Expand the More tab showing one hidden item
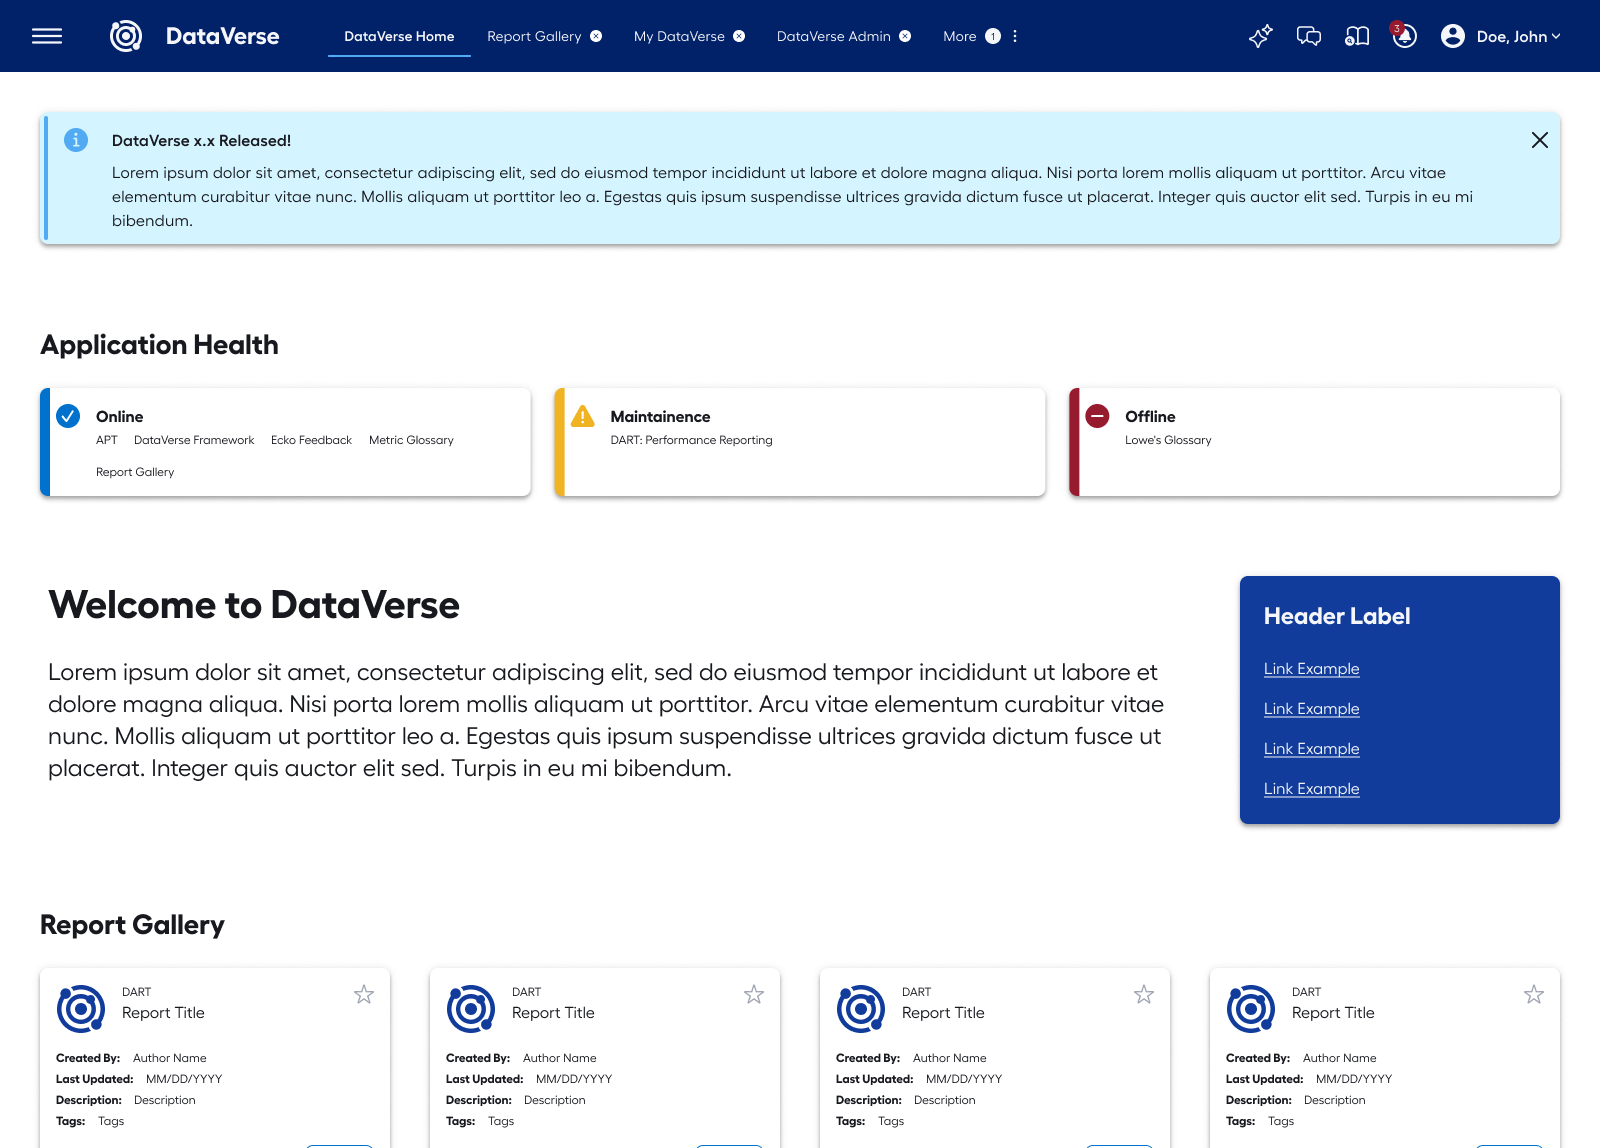 (959, 36)
